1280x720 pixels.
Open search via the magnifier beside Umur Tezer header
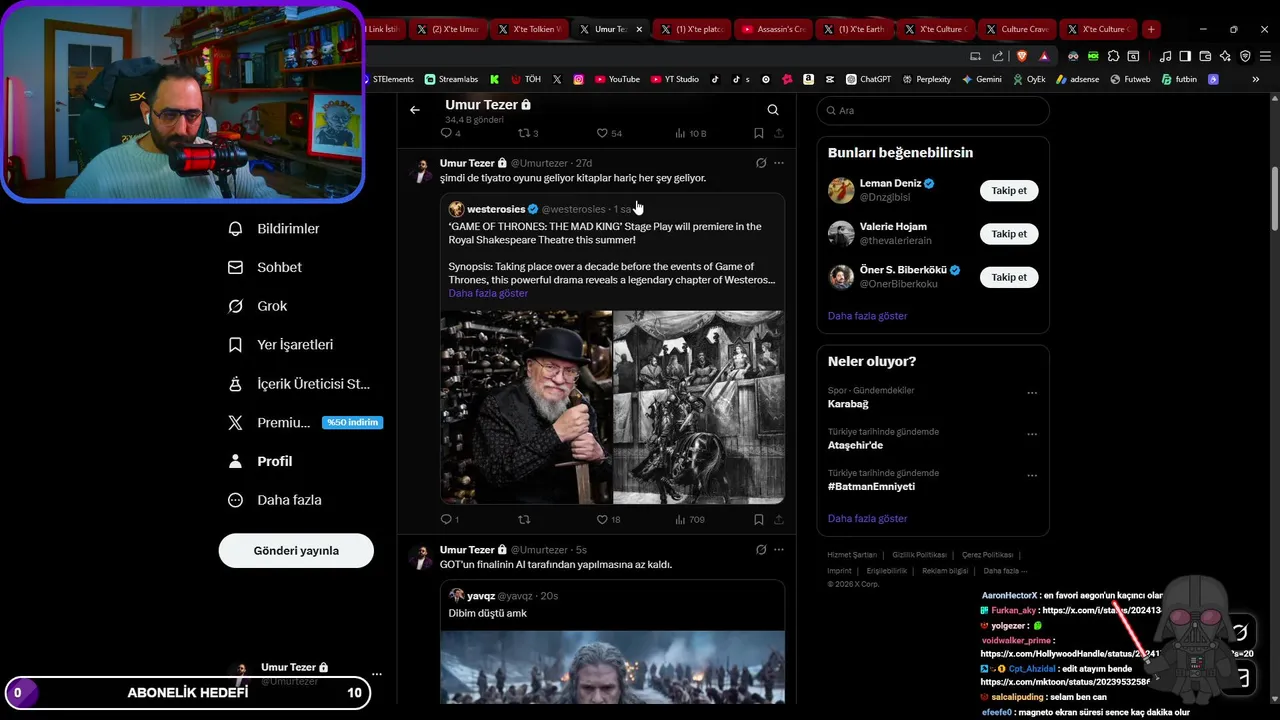click(x=773, y=110)
